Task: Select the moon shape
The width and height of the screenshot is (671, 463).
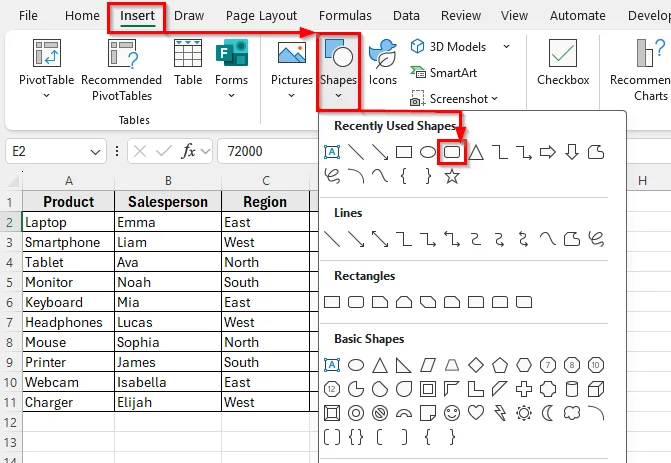Action: pyautogui.click(x=547, y=413)
